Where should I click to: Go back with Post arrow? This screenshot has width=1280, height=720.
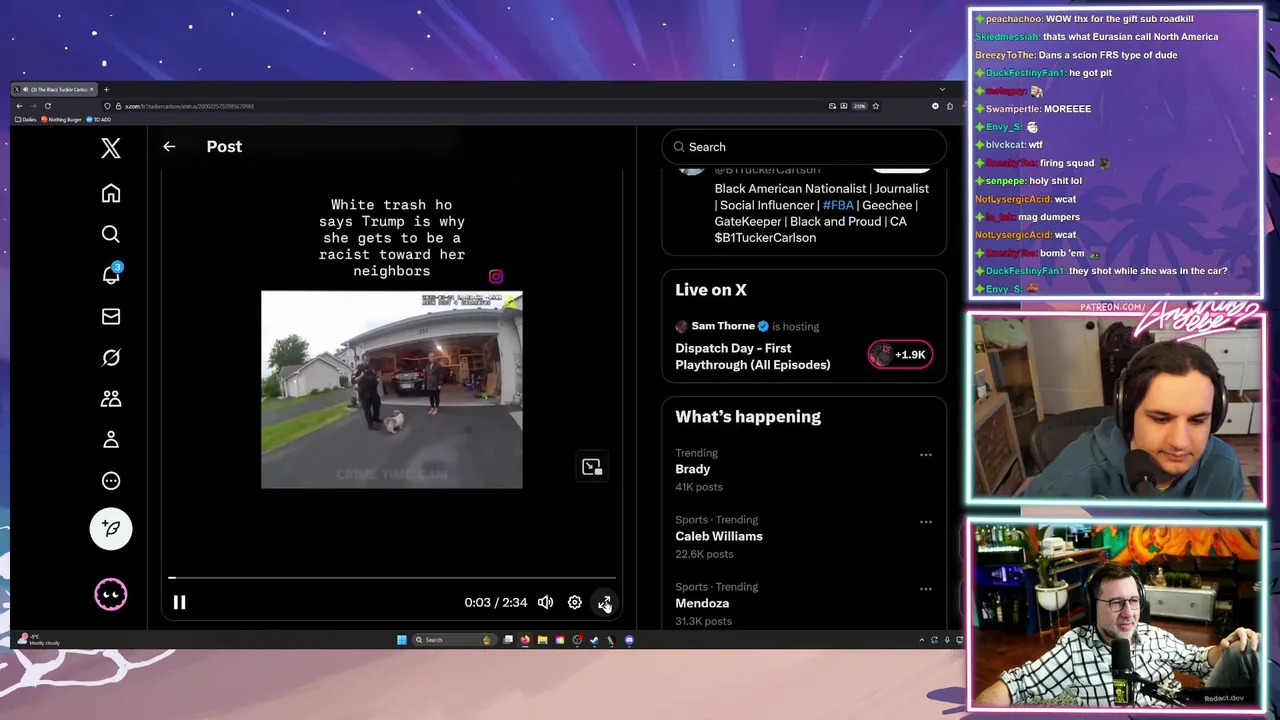click(169, 147)
